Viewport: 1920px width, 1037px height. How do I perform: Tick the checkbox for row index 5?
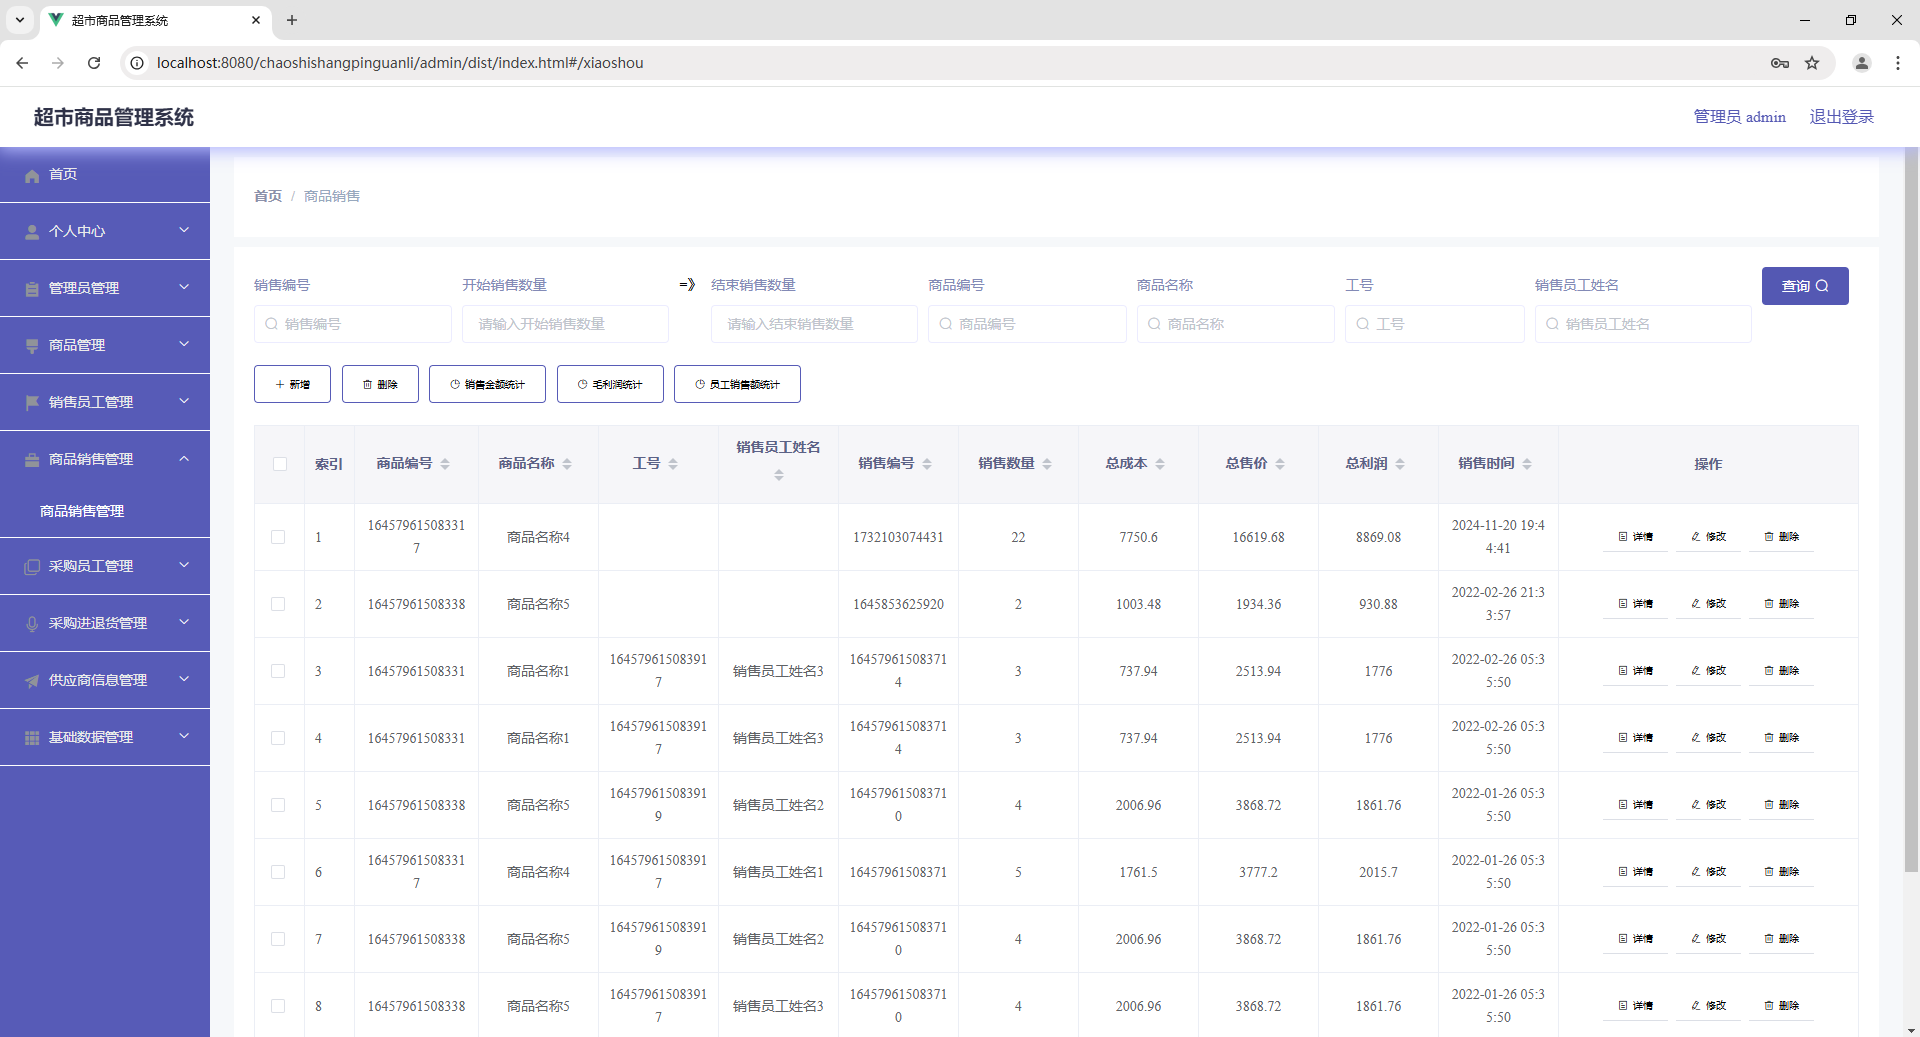278,805
